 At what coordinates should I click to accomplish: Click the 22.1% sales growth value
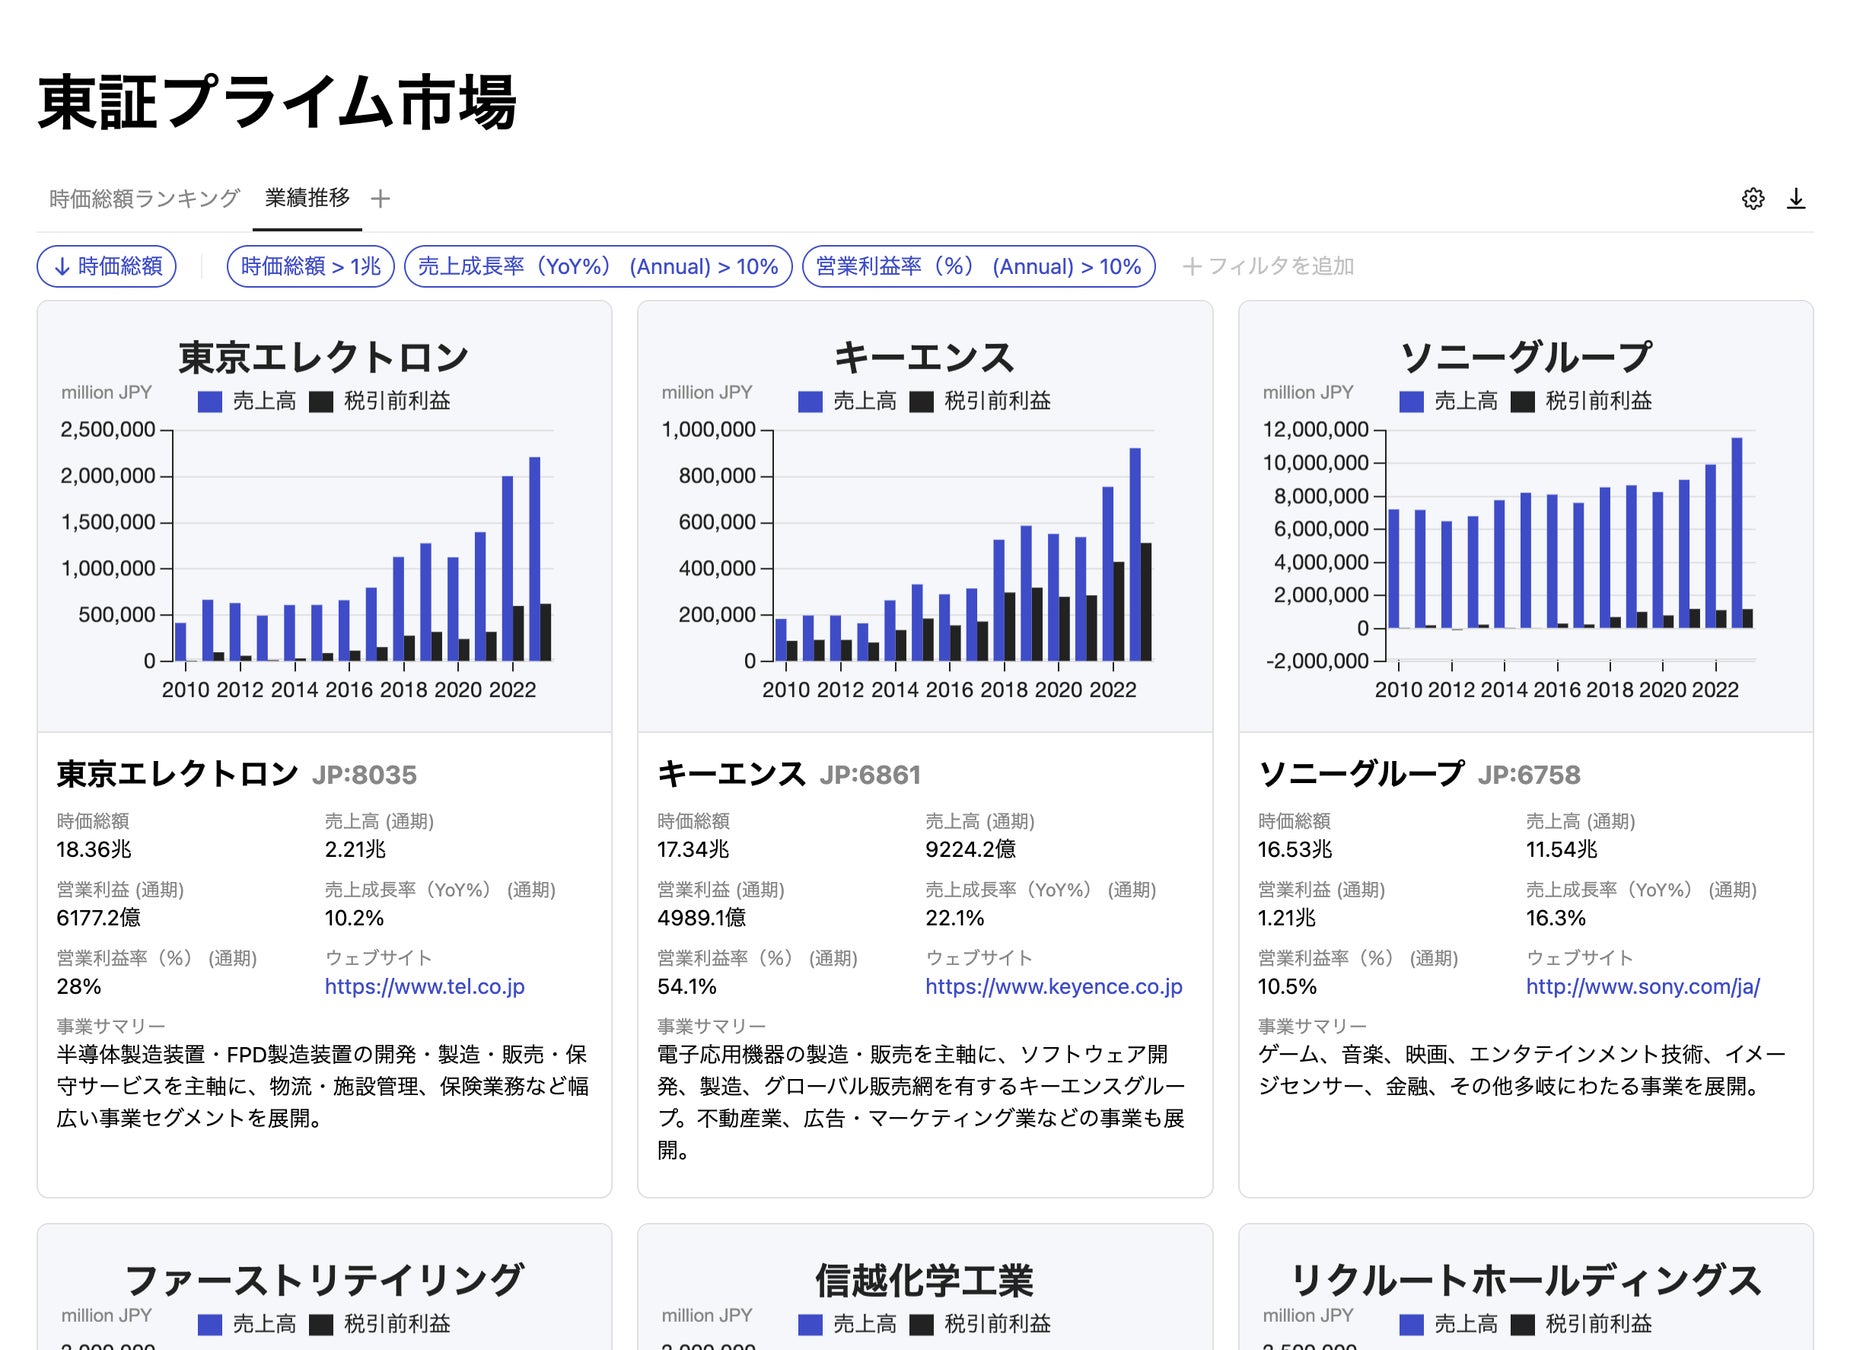coord(954,917)
